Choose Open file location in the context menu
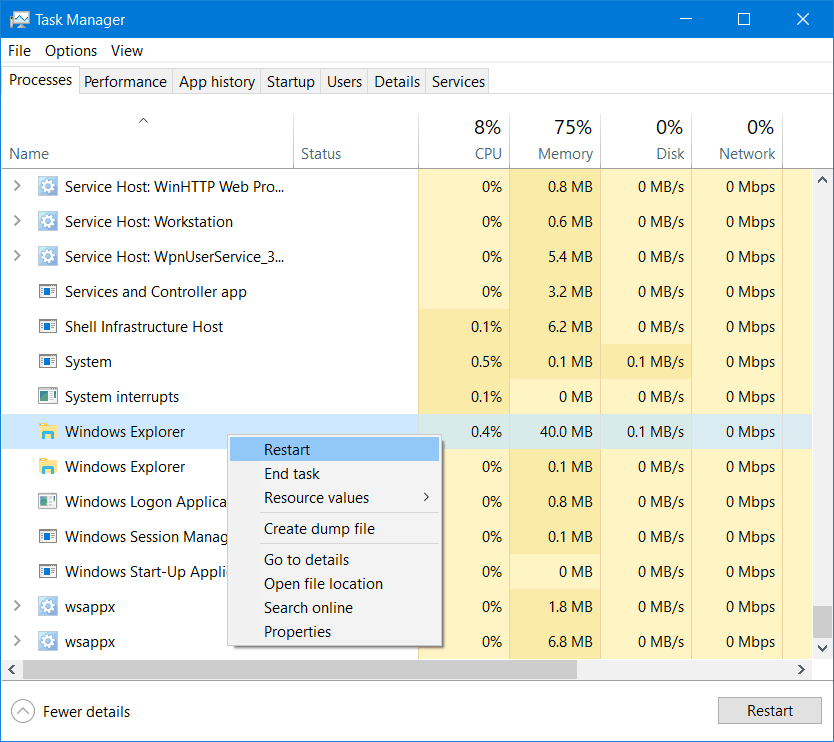Image resolution: width=834 pixels, height=742 pixels. pos(335,583)
